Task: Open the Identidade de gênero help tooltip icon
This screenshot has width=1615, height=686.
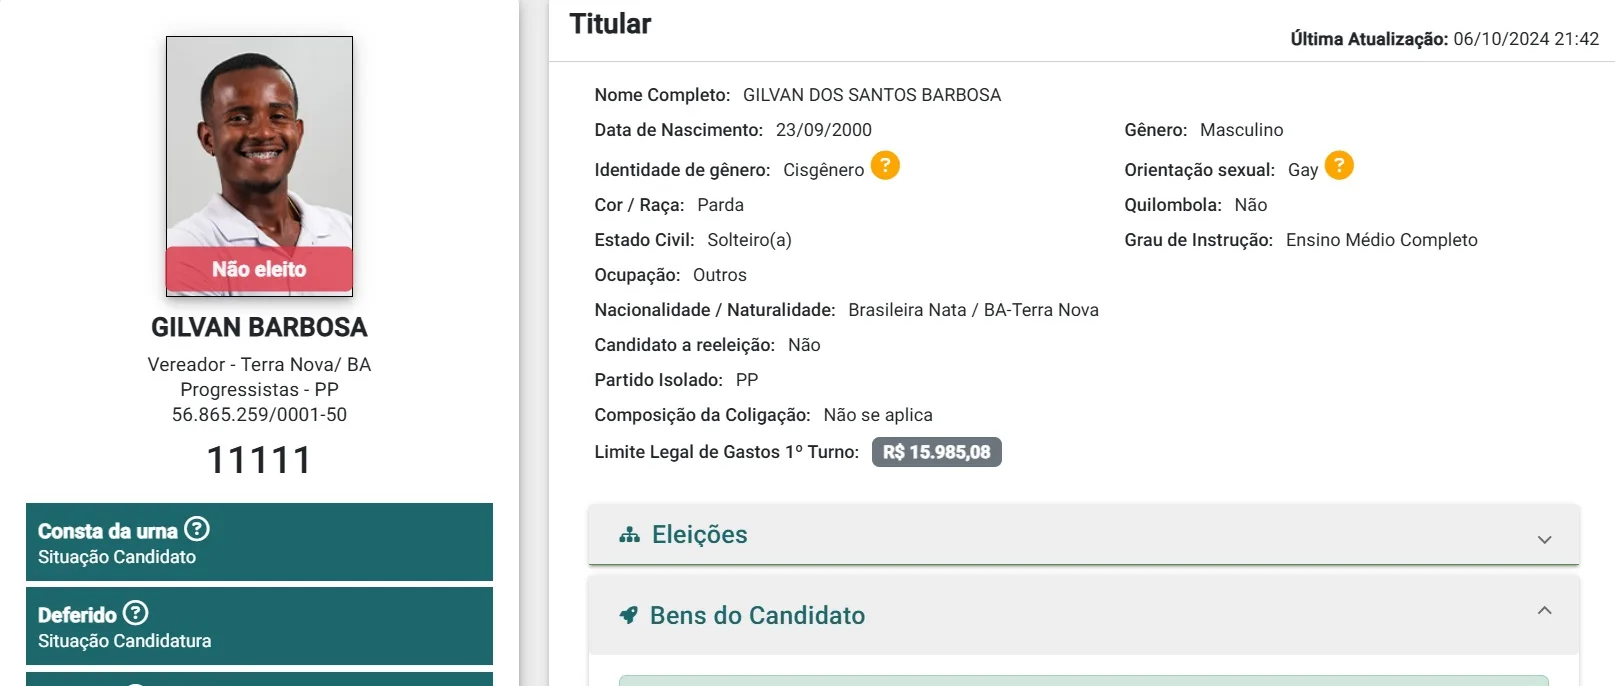Action: point(885,165)
